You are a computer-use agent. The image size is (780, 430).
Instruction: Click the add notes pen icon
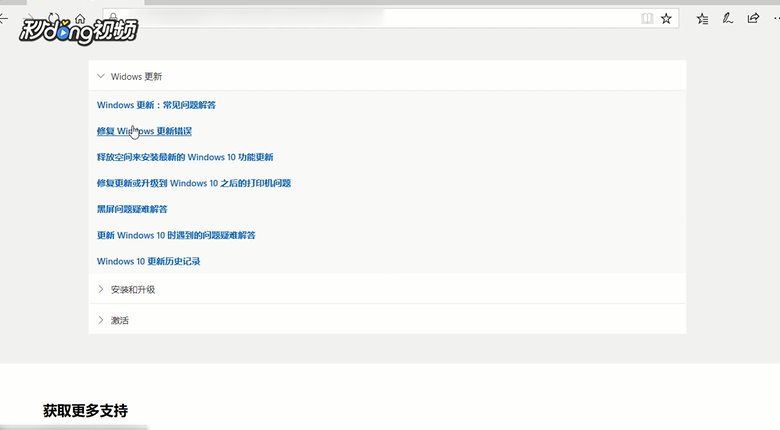[728, 19]
